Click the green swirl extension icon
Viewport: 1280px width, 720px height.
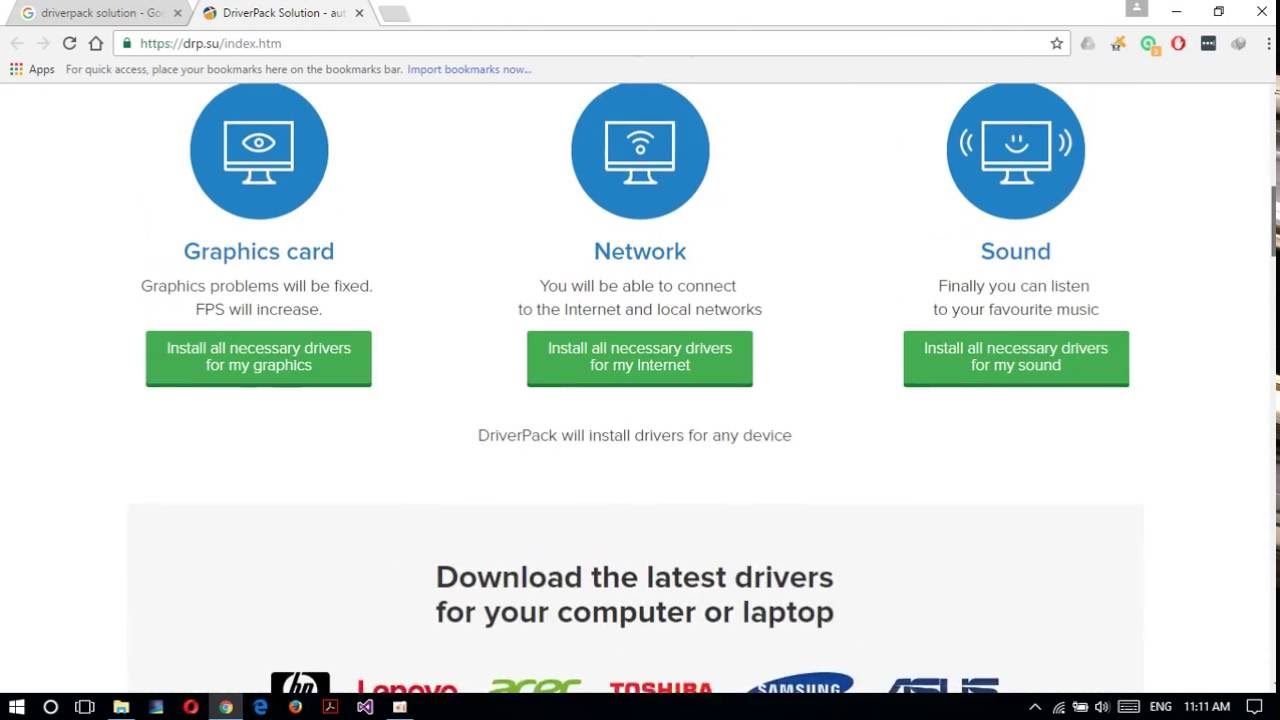[x=1149, y=44]
